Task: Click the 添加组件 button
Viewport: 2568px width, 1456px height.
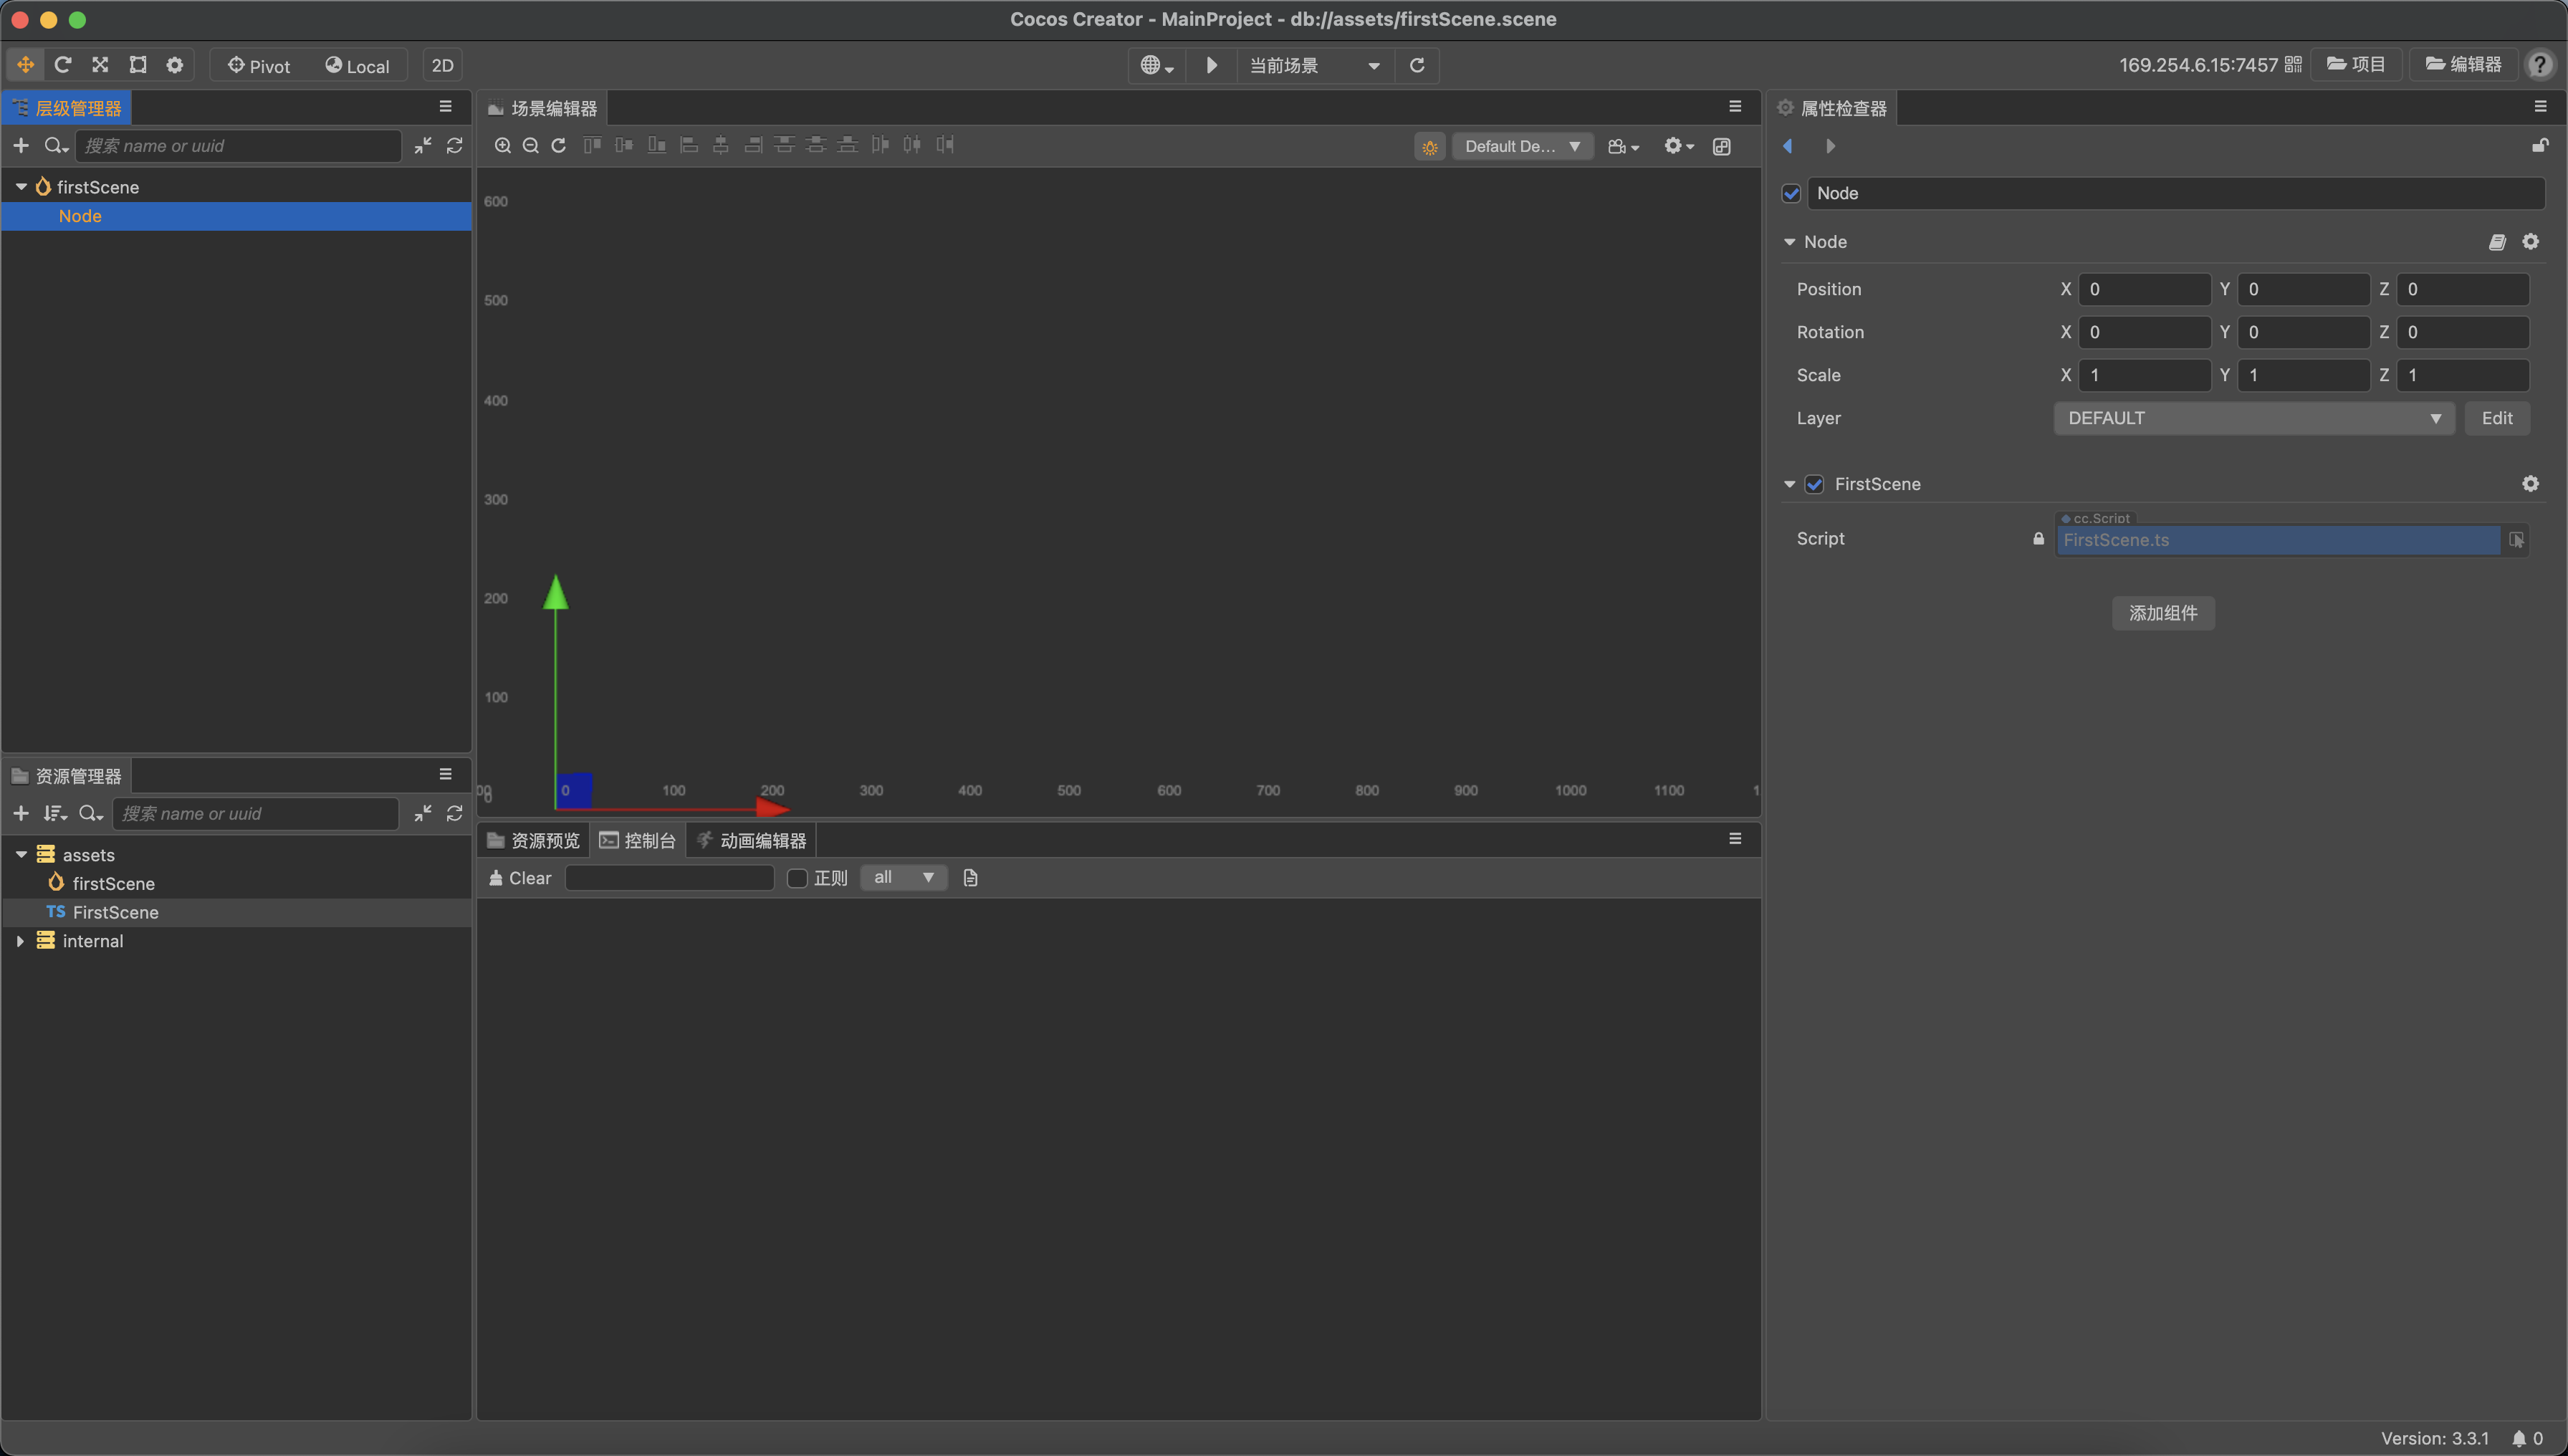Action: (2163, 613)
